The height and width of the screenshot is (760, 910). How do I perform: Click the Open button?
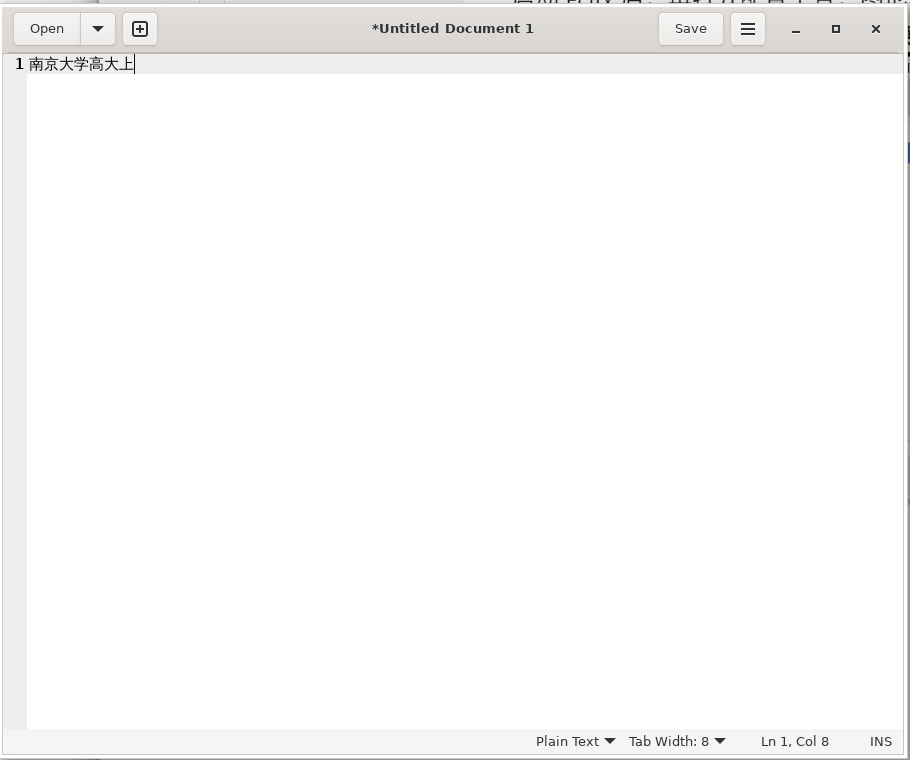click(x=47, y=29)
